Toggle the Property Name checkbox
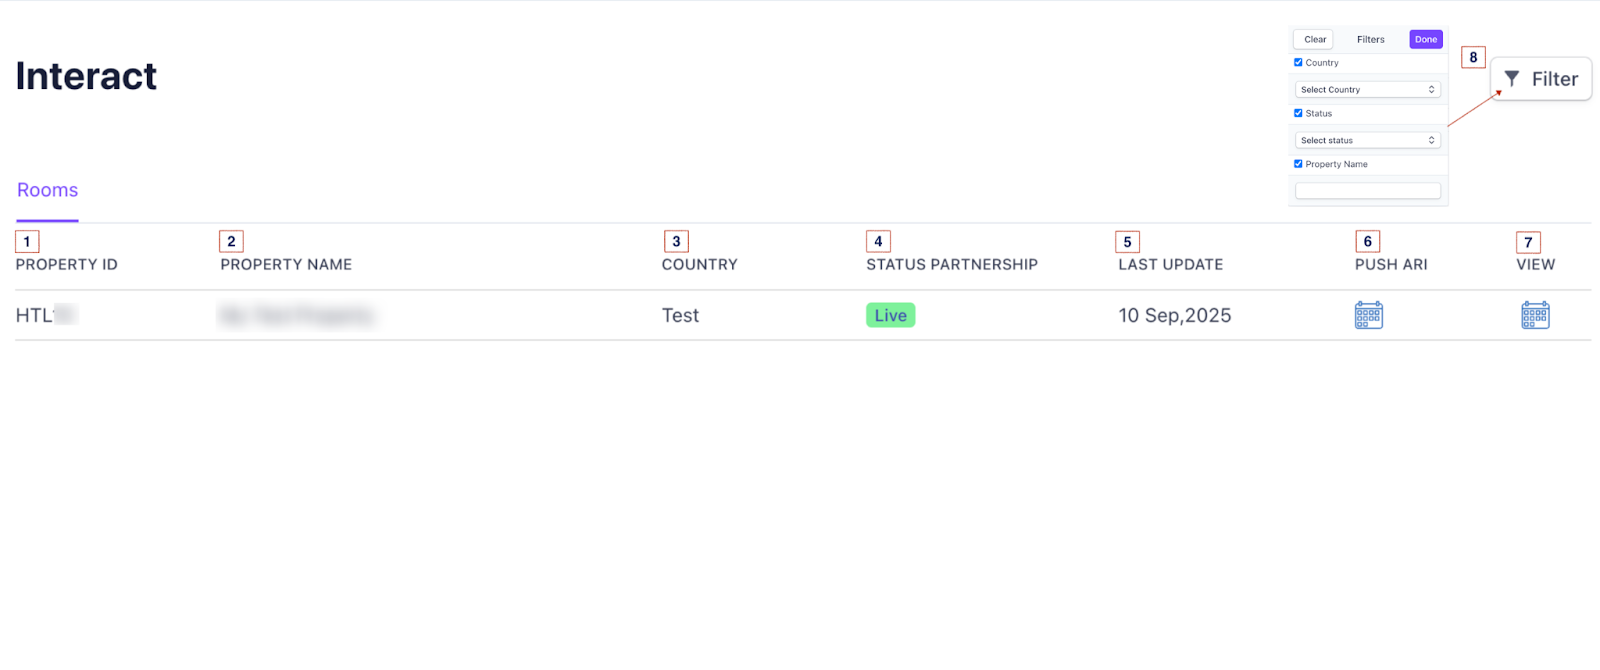Screen dimensions: 1600x670 click(1298, 164)
